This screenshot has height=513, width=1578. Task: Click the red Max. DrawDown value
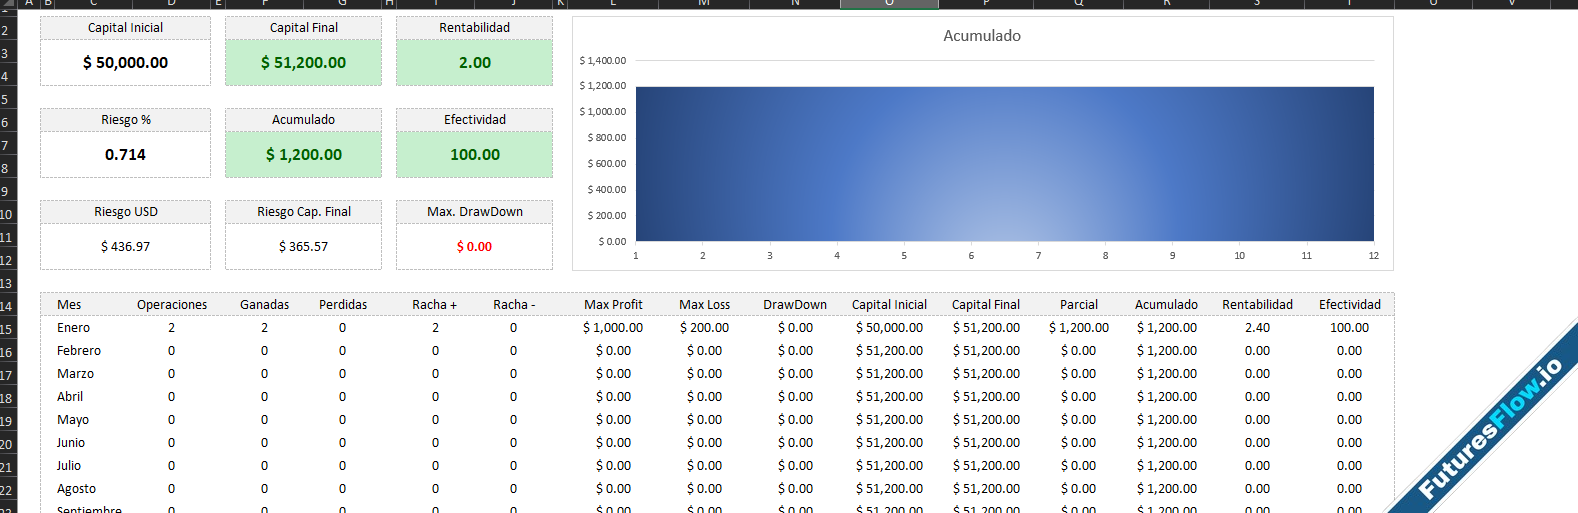[x=474, y=247]
